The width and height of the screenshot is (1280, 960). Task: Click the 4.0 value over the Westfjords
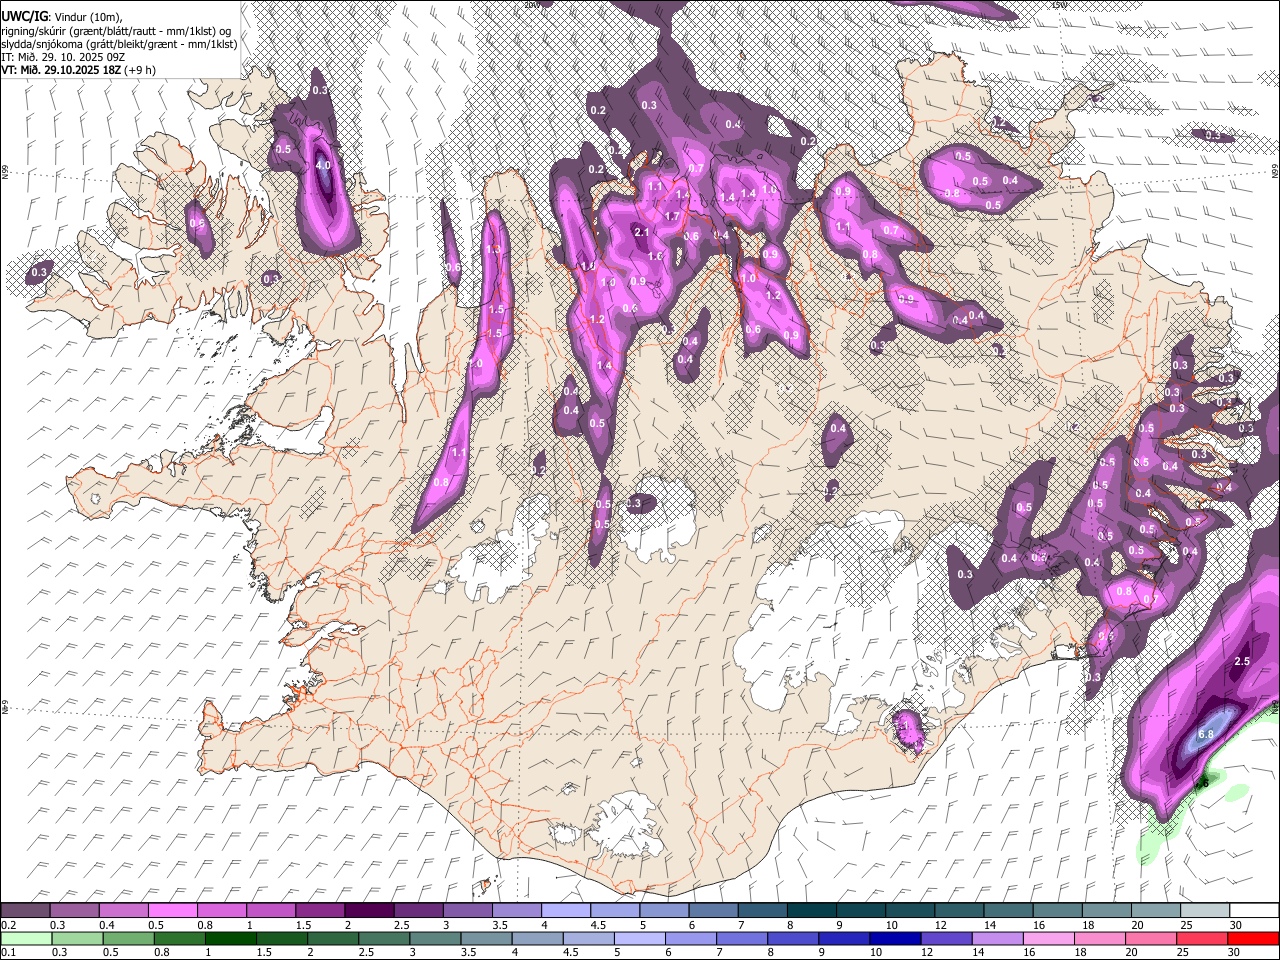click(322, 165)
